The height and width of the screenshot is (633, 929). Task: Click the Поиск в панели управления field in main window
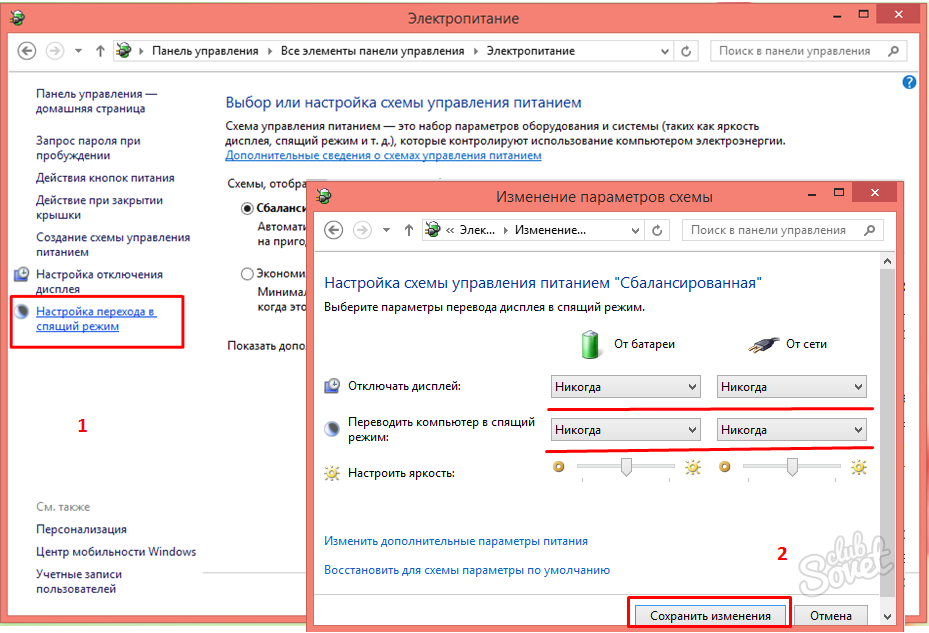click(800, 50)
